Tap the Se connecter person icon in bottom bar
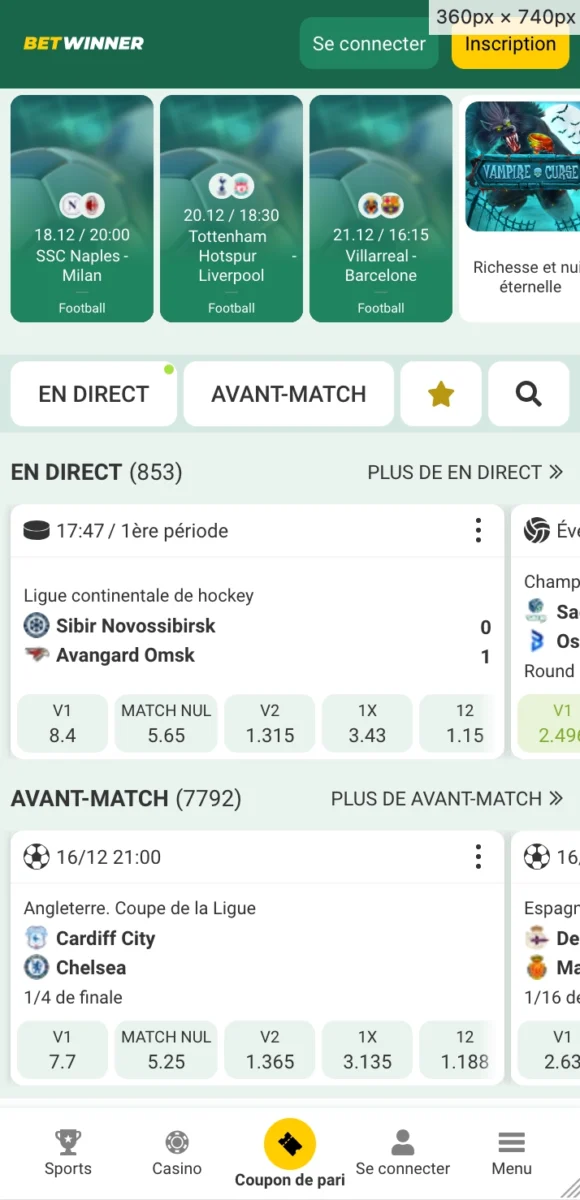 402,1143
